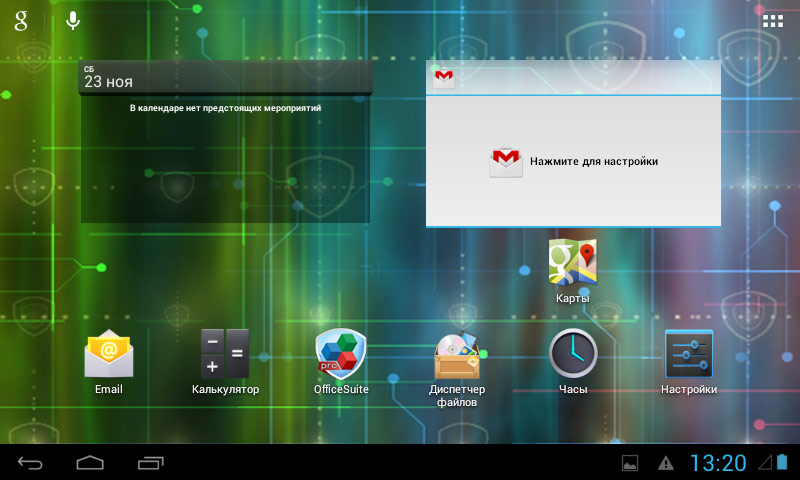Open the warning notification icon

pos(665,463)
